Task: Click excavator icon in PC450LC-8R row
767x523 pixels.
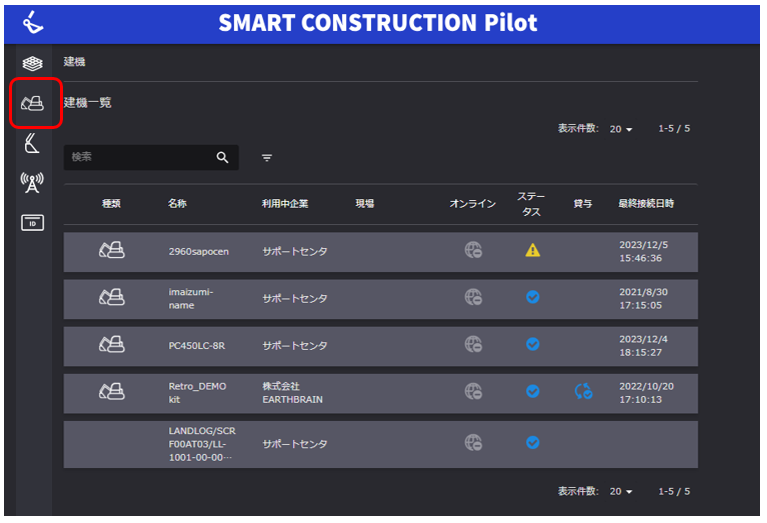Action: (x=112, y=344)
